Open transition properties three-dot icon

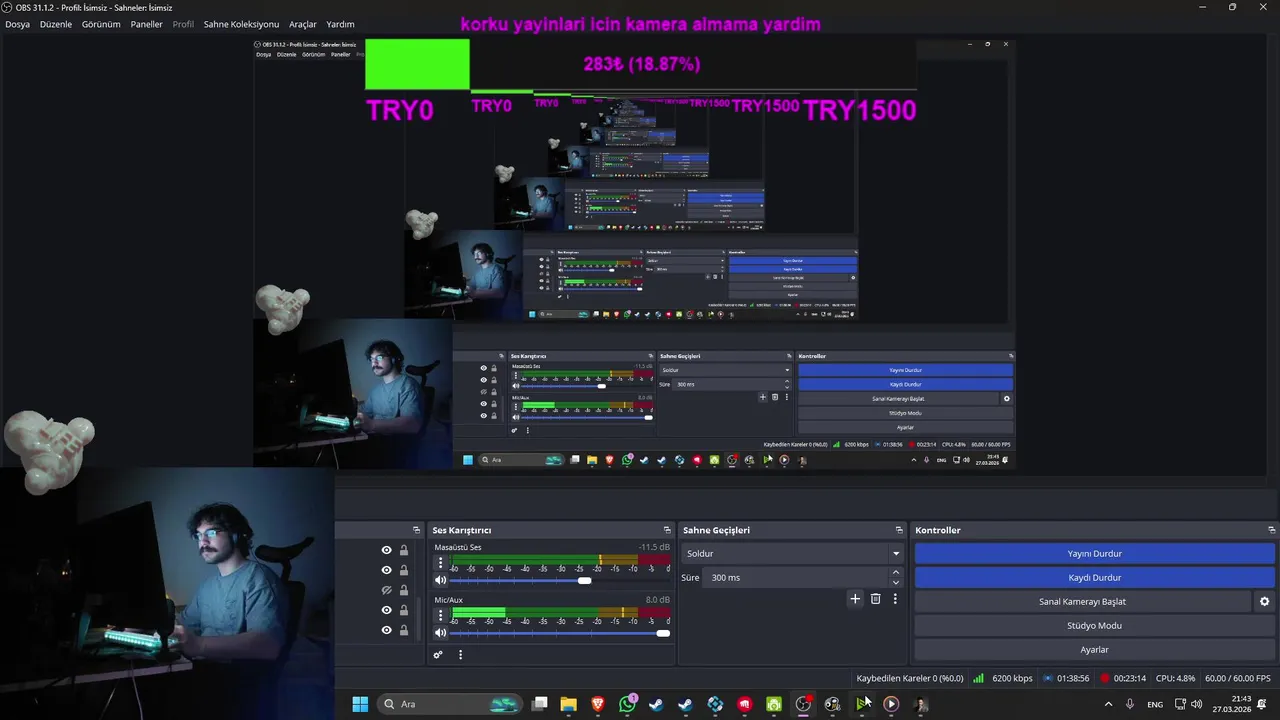[895, 599]
